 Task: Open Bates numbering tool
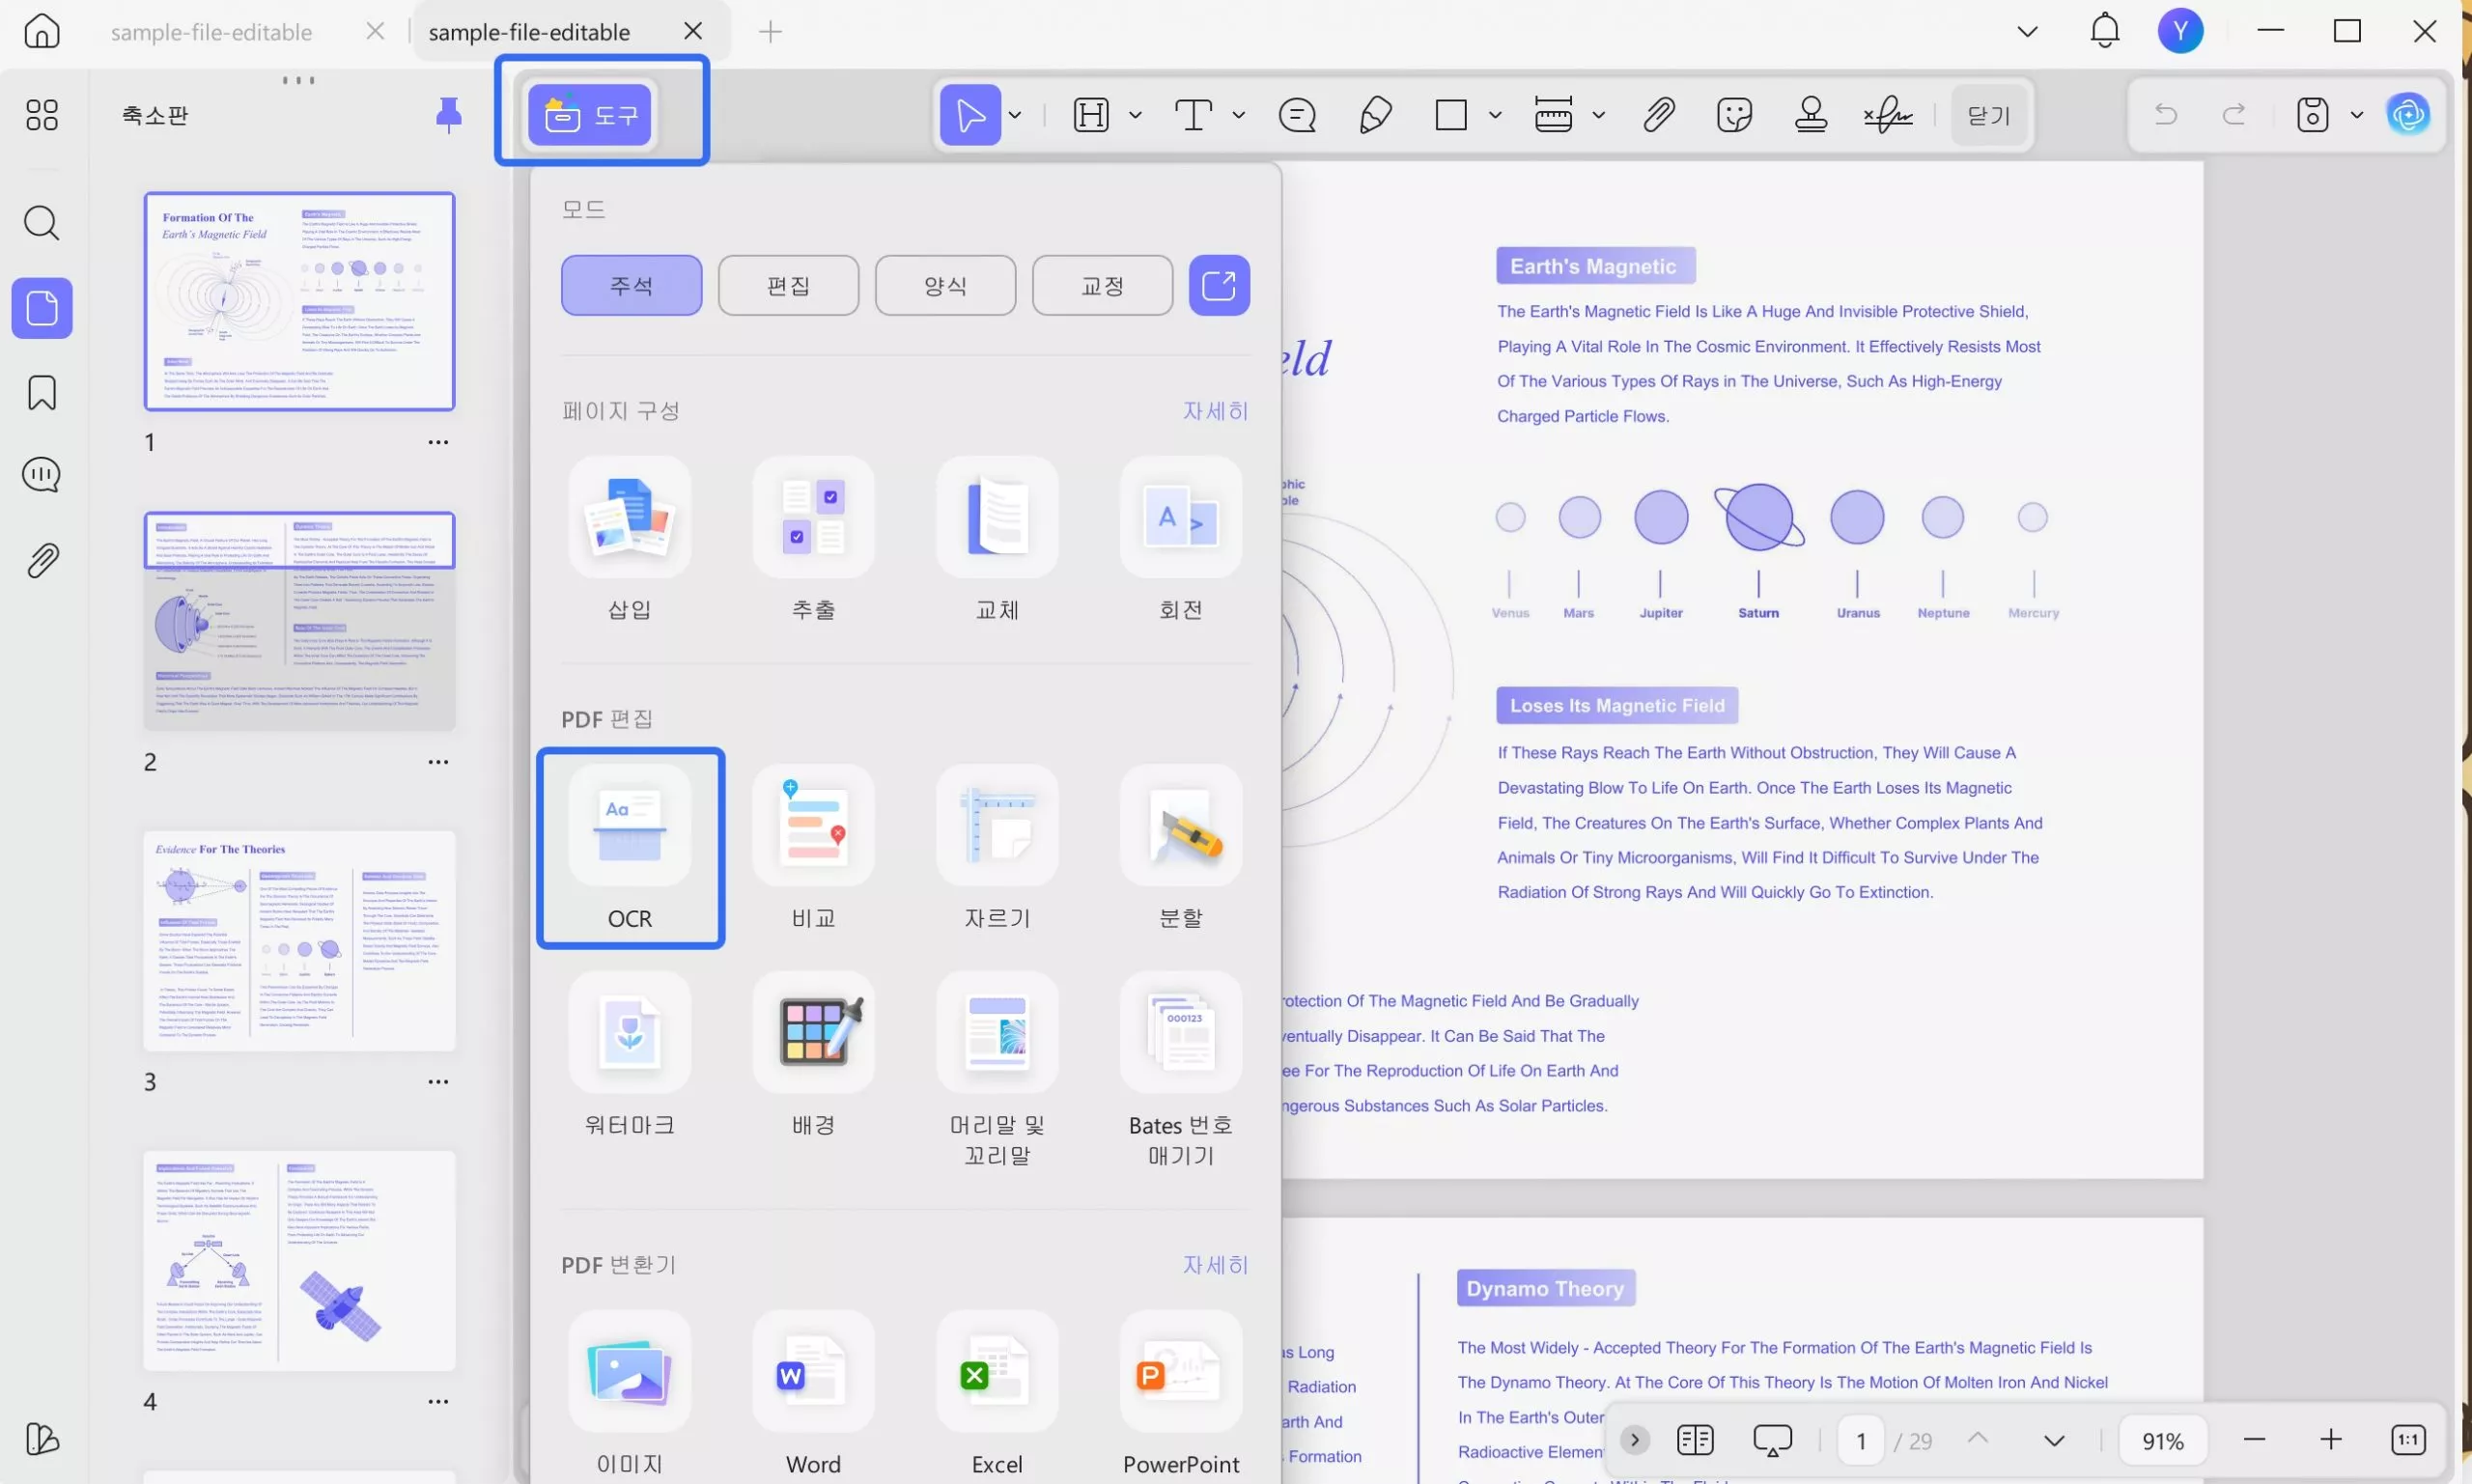point(1180,1033)
